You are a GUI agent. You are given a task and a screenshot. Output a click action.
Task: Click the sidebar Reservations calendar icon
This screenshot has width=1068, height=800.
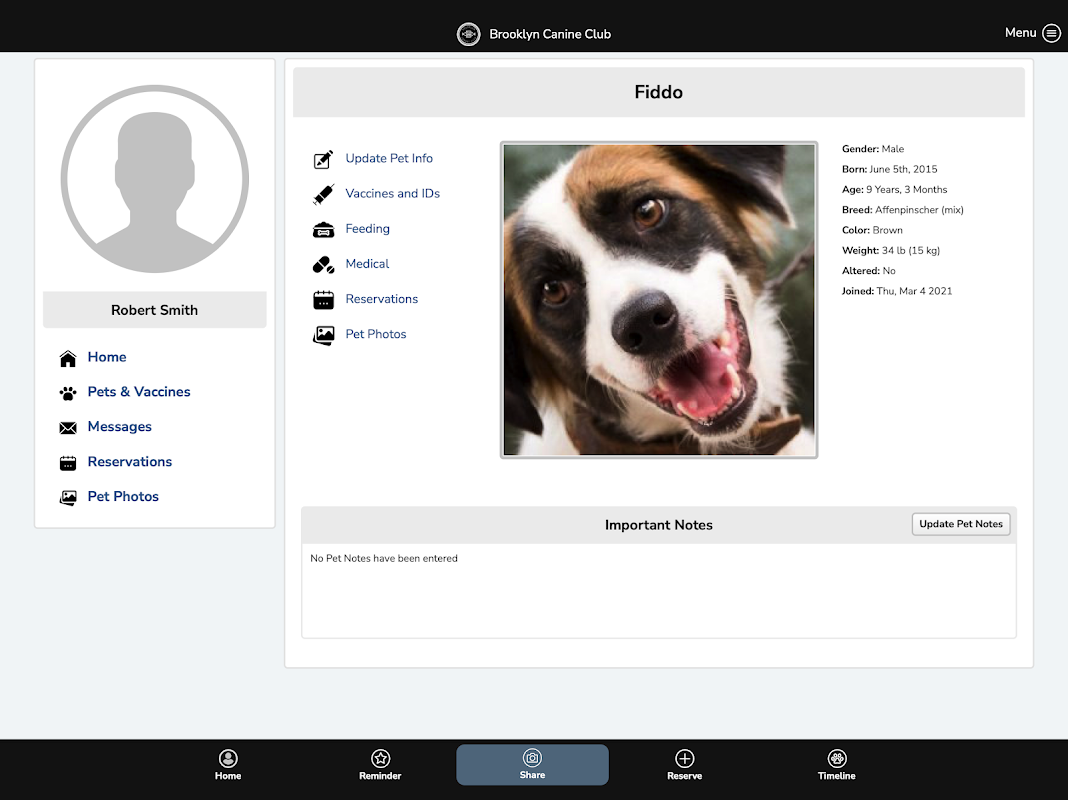tap(68, 463)
